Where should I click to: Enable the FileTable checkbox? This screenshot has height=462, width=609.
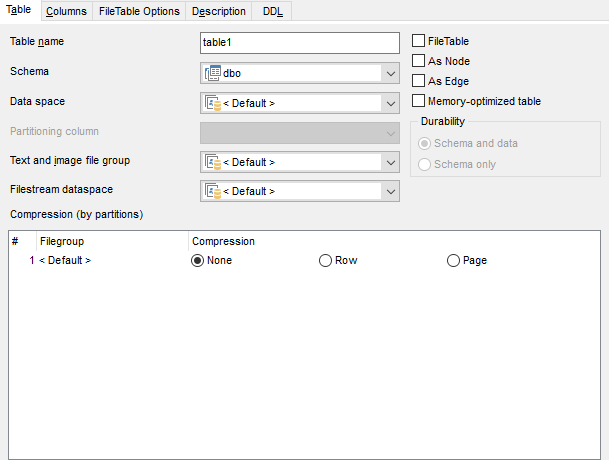click(x=419, y=41)
